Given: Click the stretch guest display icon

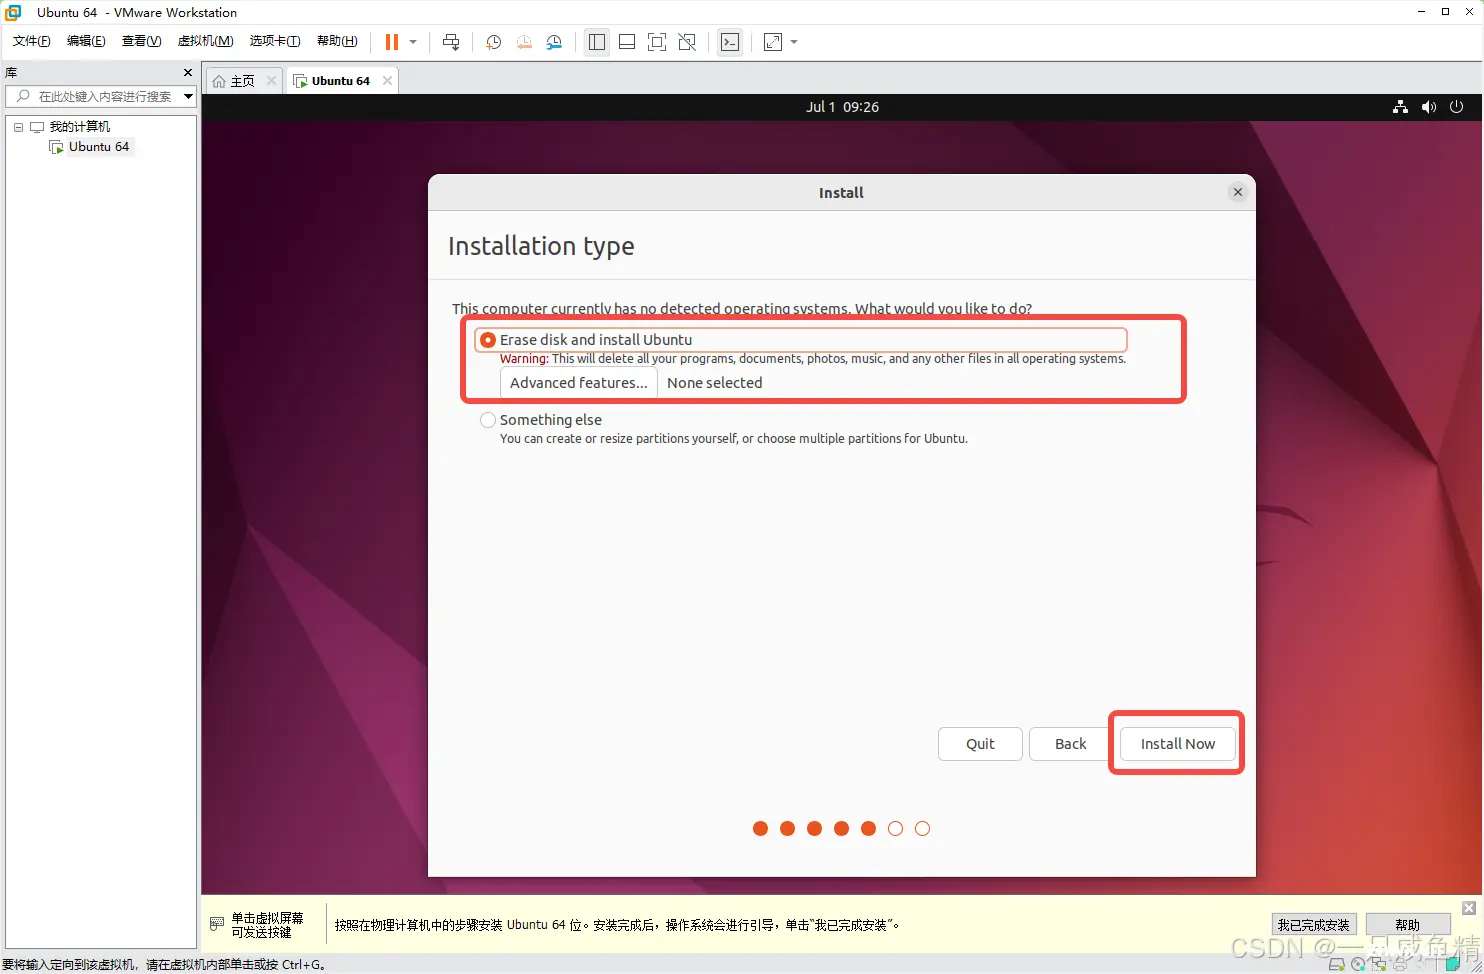Looking at the screenshot, I should point(773,42).
